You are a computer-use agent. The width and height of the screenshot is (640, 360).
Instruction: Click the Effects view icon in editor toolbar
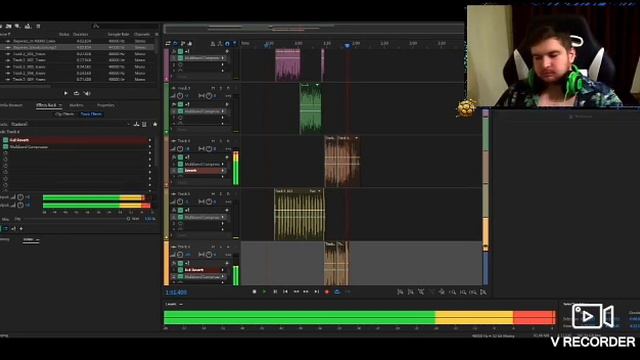coord(176,43)
